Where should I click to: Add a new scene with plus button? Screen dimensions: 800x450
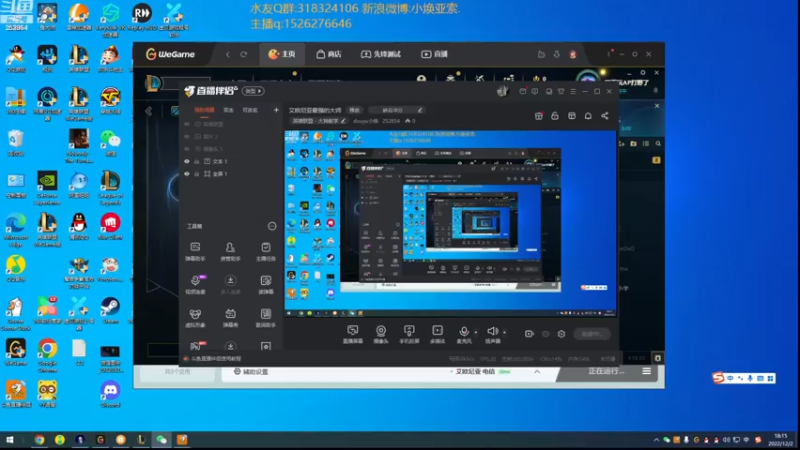(x=276, y=110)
